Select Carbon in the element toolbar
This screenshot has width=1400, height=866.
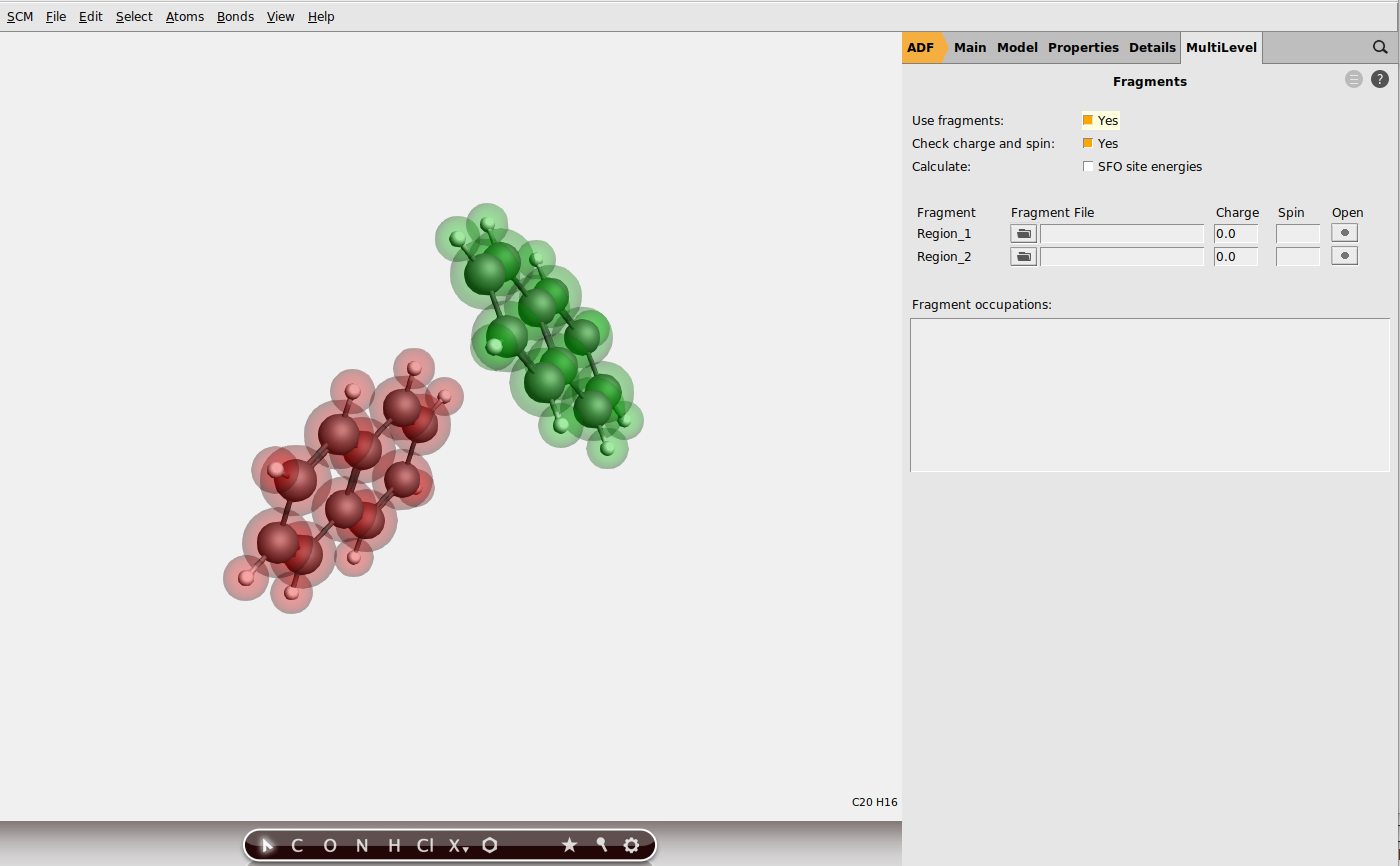point(296,845)
